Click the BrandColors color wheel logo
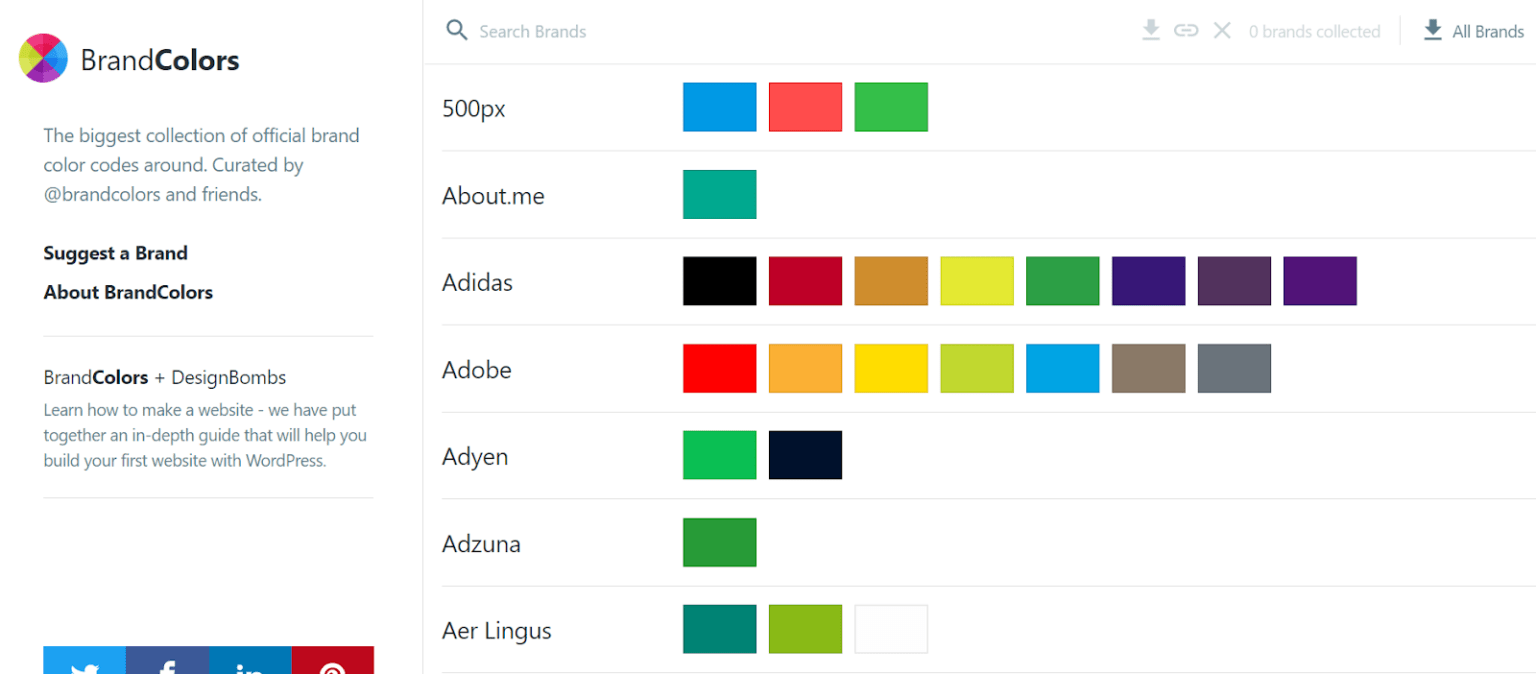The height and width of the screenshot is (674, 1536). tap(42, 57)
